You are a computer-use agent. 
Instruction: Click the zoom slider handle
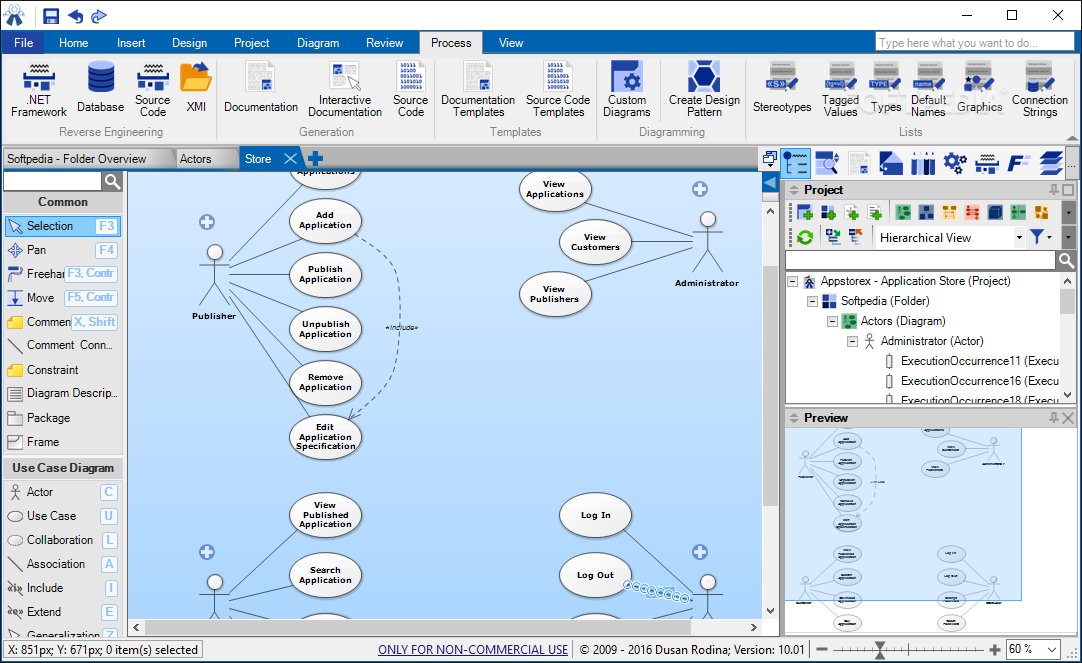point(880,650)
